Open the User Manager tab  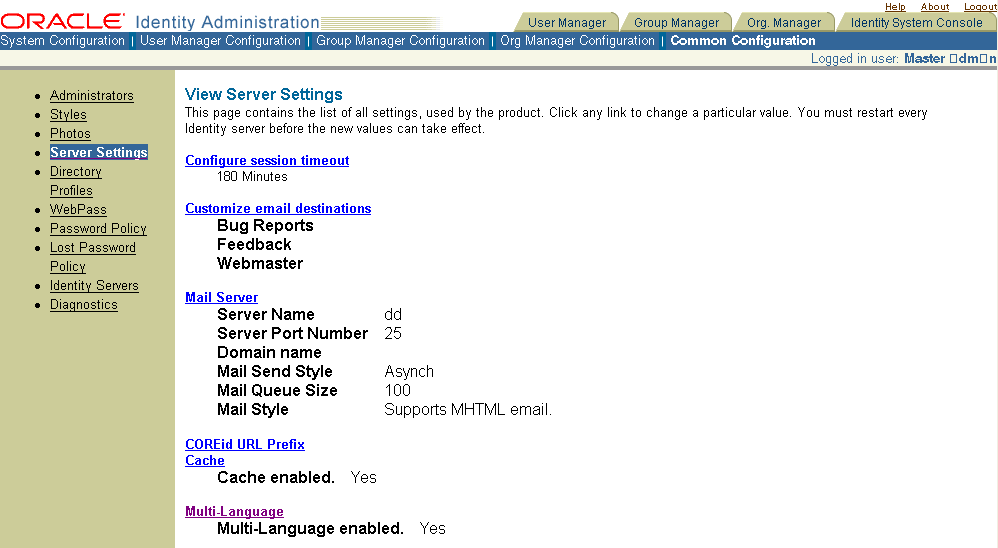coord(567,23)
